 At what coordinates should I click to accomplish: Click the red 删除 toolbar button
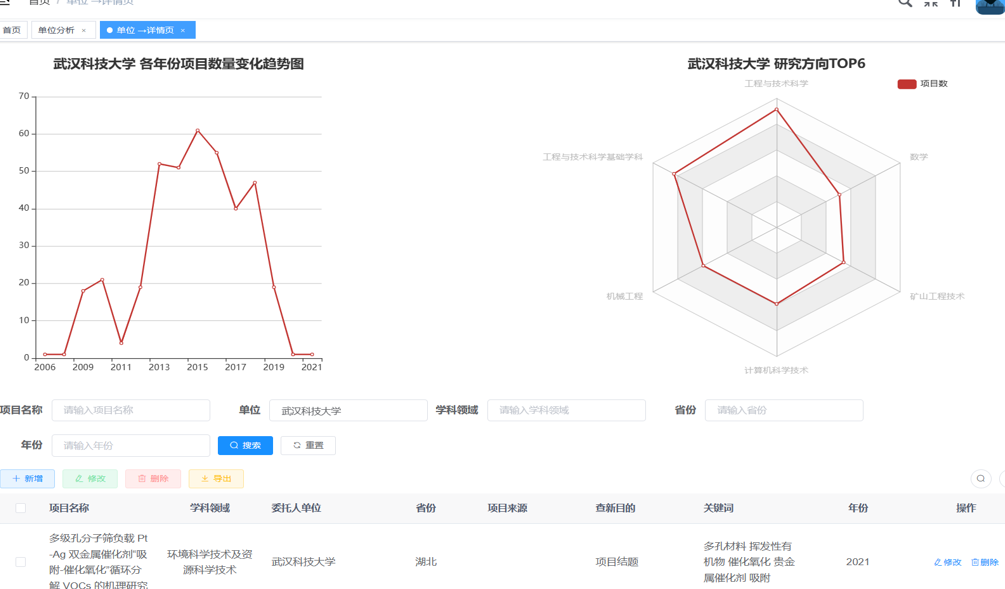pos(153,479)
